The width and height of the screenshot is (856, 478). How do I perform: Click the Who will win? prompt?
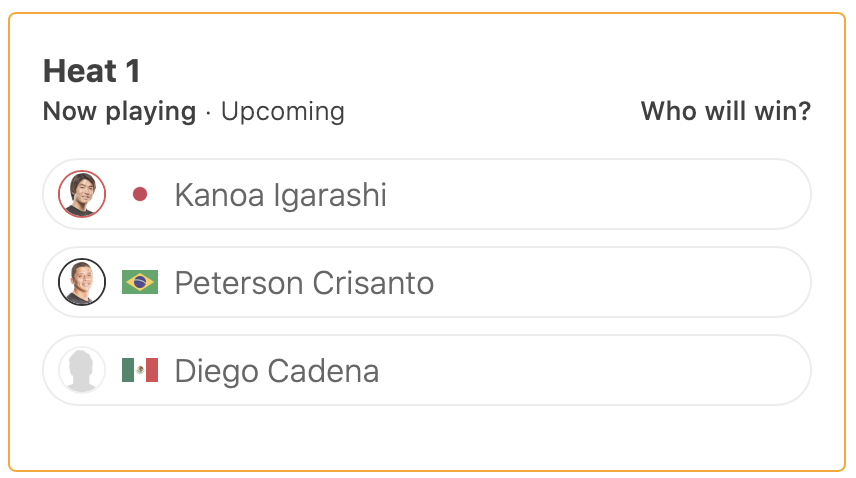pos(725,111)
